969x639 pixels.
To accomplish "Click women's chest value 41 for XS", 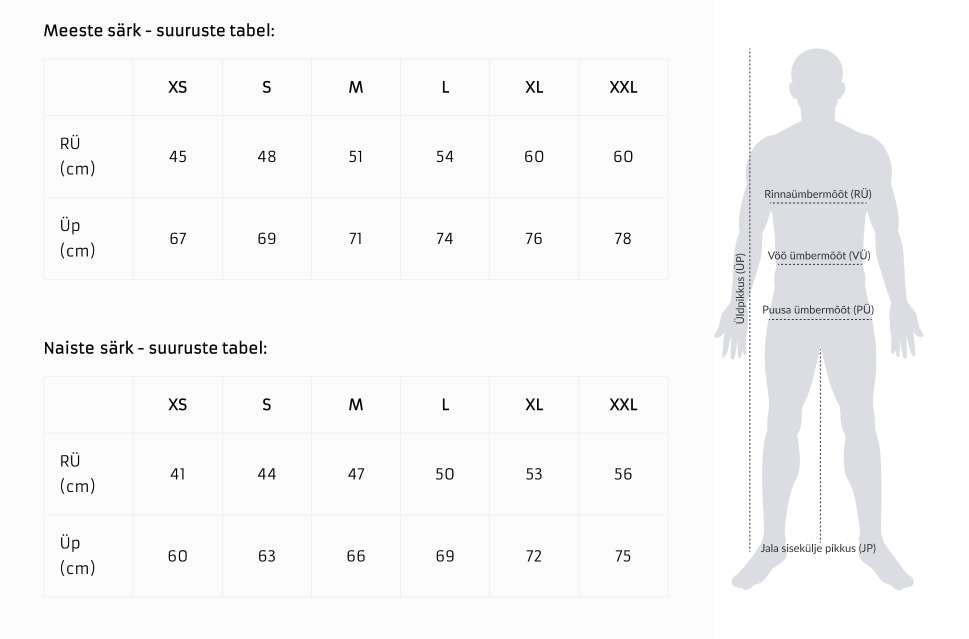I will 177,474.
